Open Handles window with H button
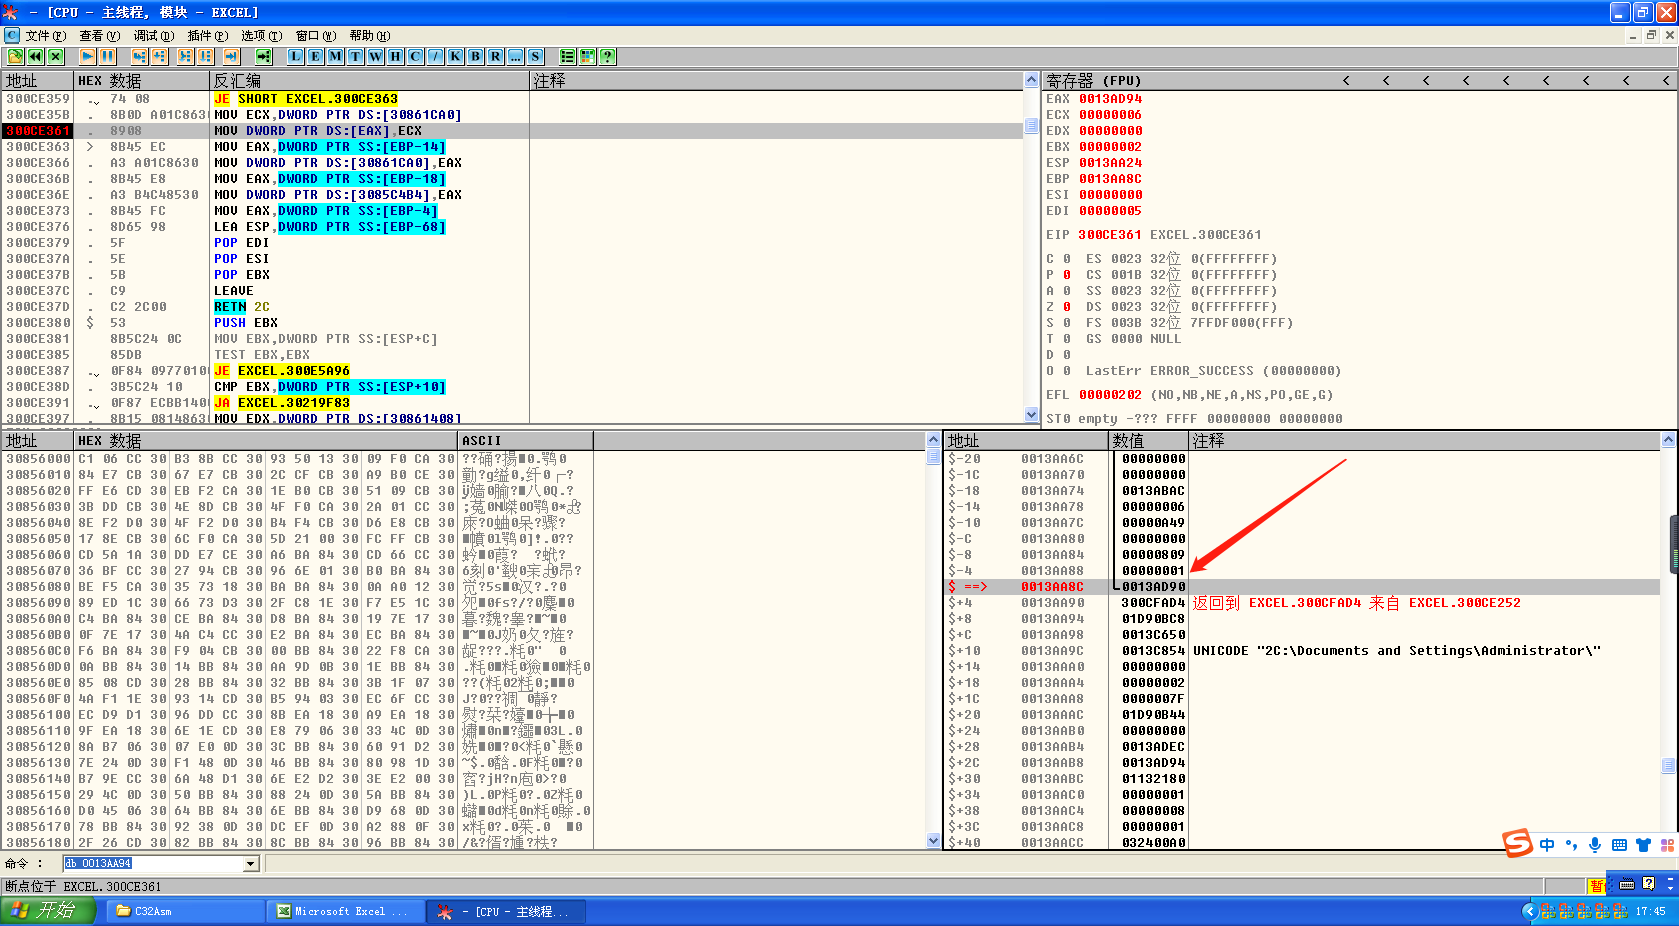1679x926 pixels. [x=396, y=57]
